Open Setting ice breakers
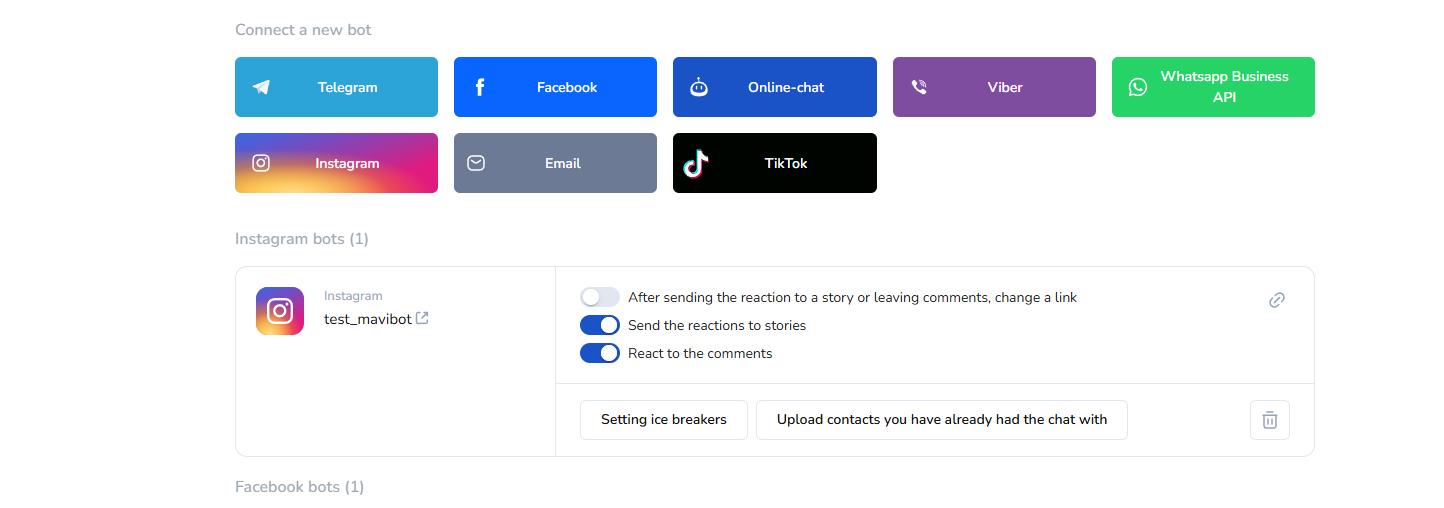The width and height of the screenshot is (1444, 508). pos(664,420)
